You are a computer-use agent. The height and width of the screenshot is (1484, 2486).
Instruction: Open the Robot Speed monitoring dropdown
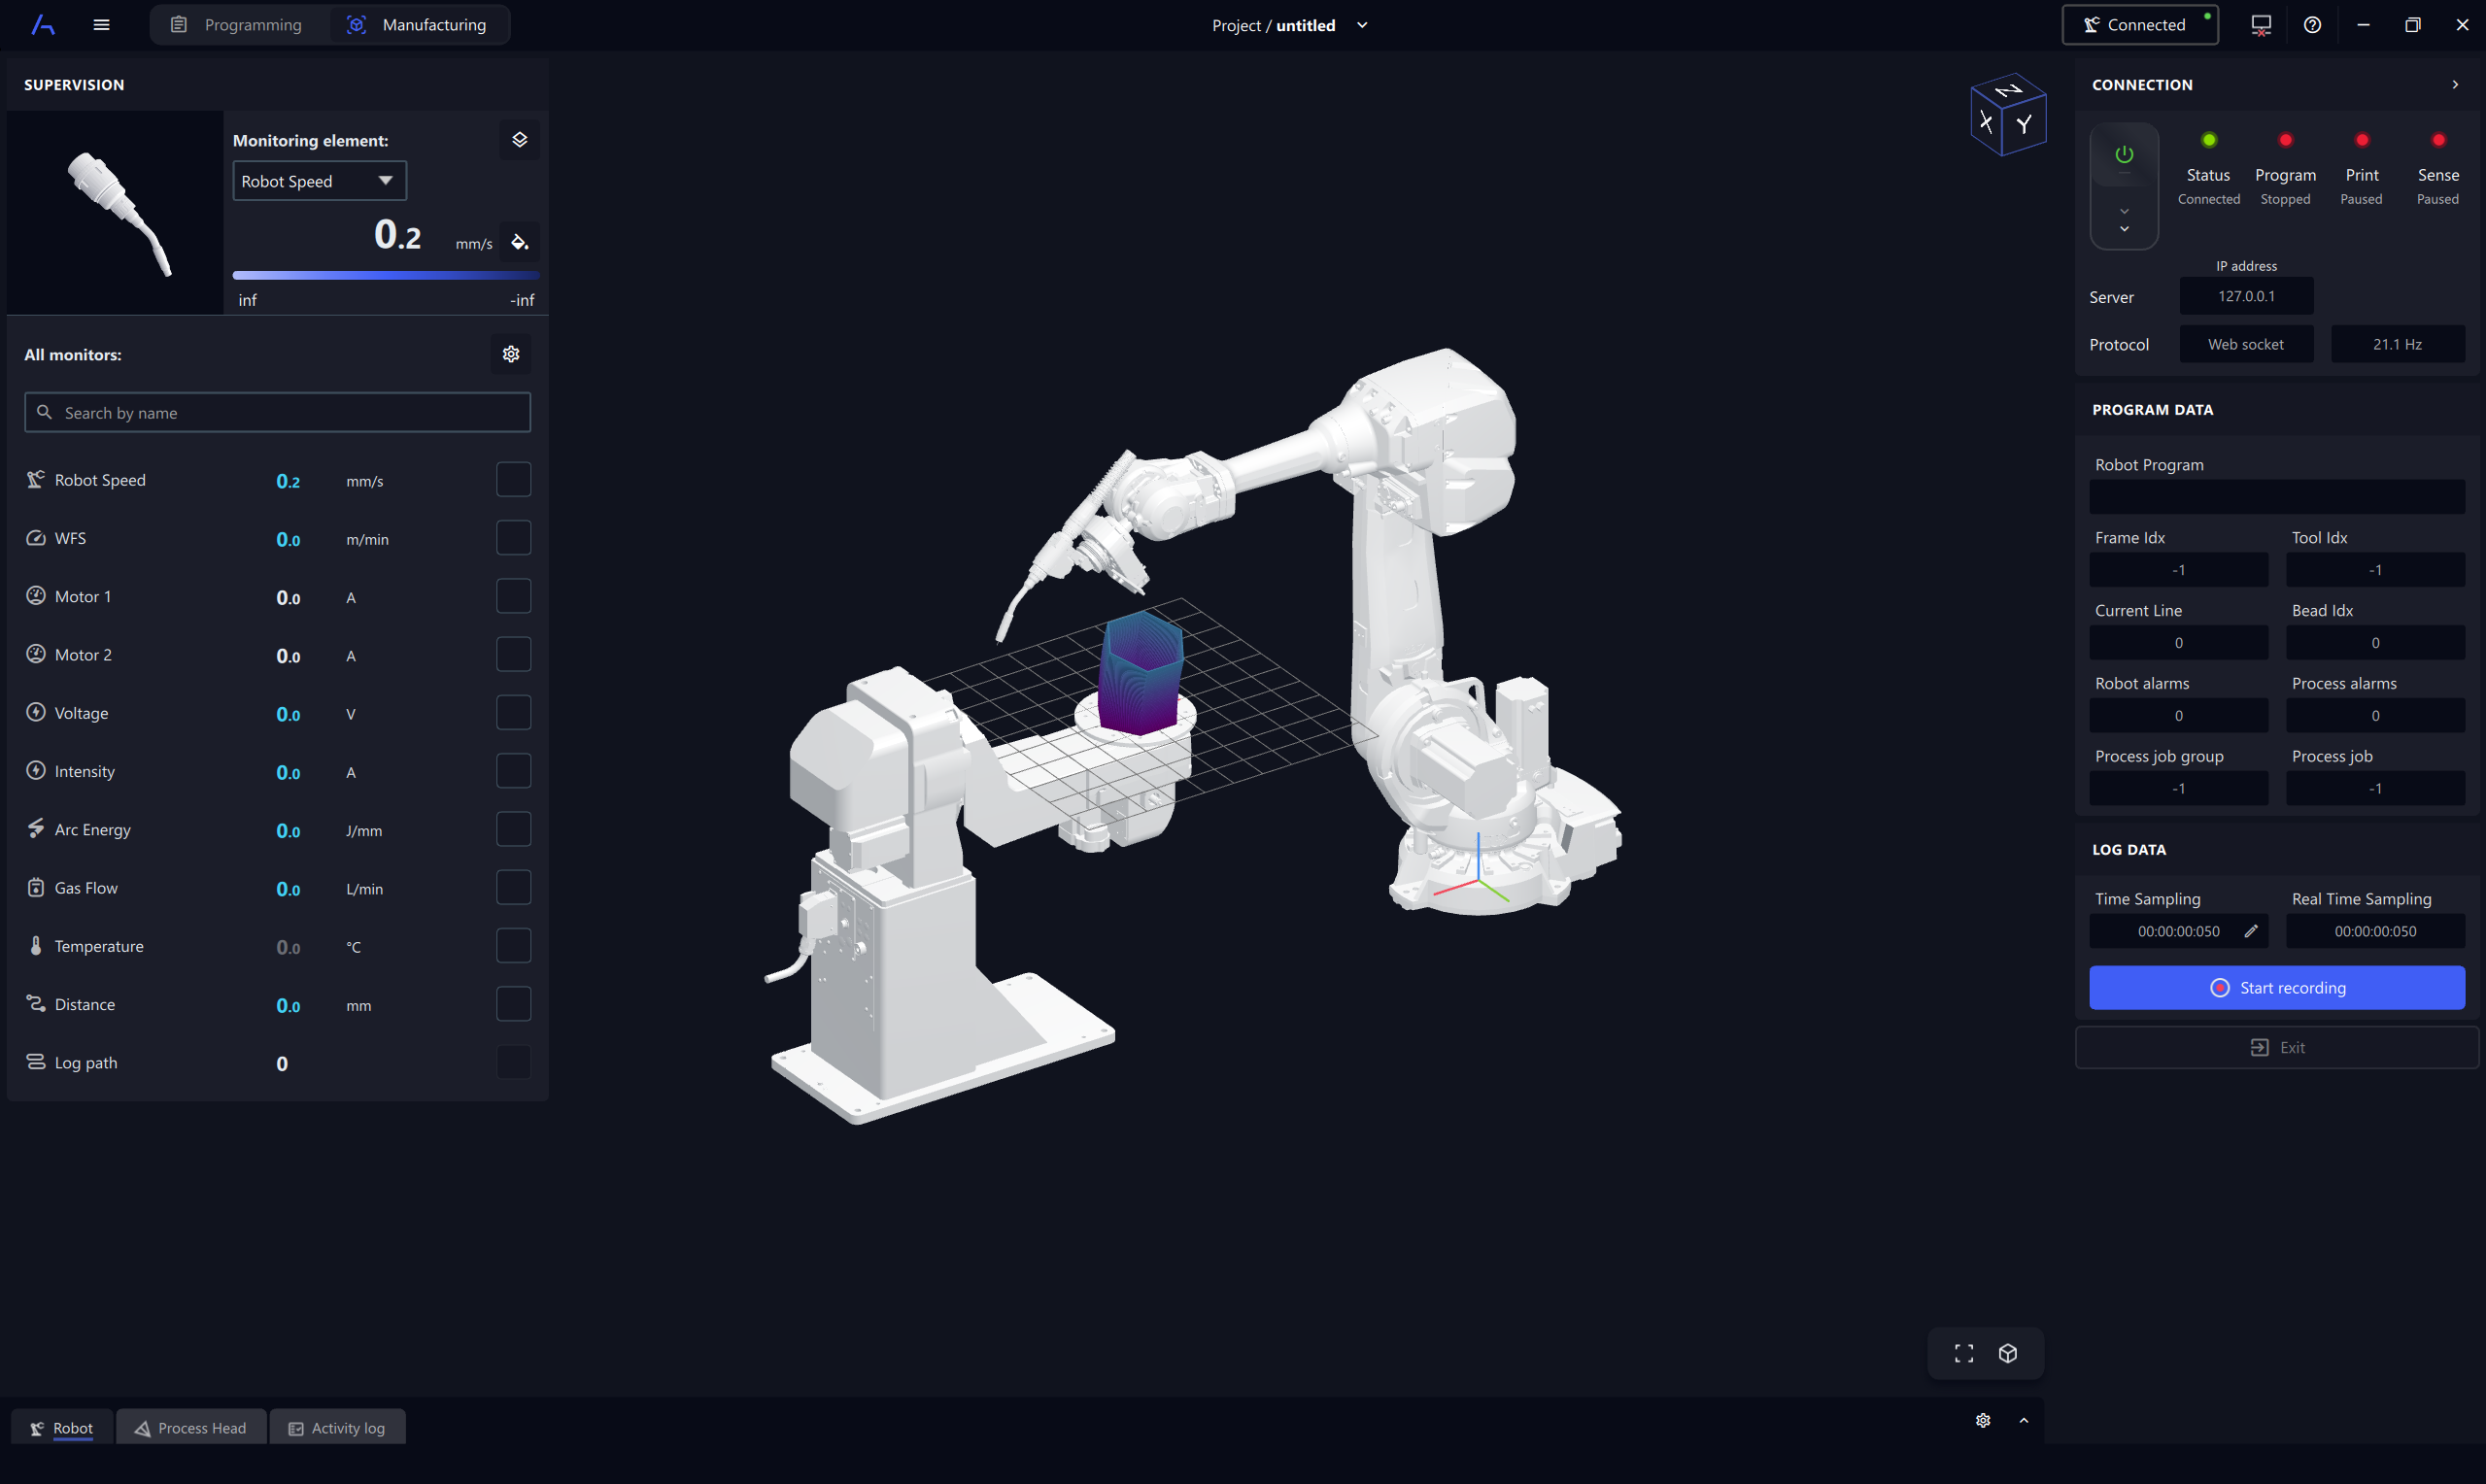320,181
